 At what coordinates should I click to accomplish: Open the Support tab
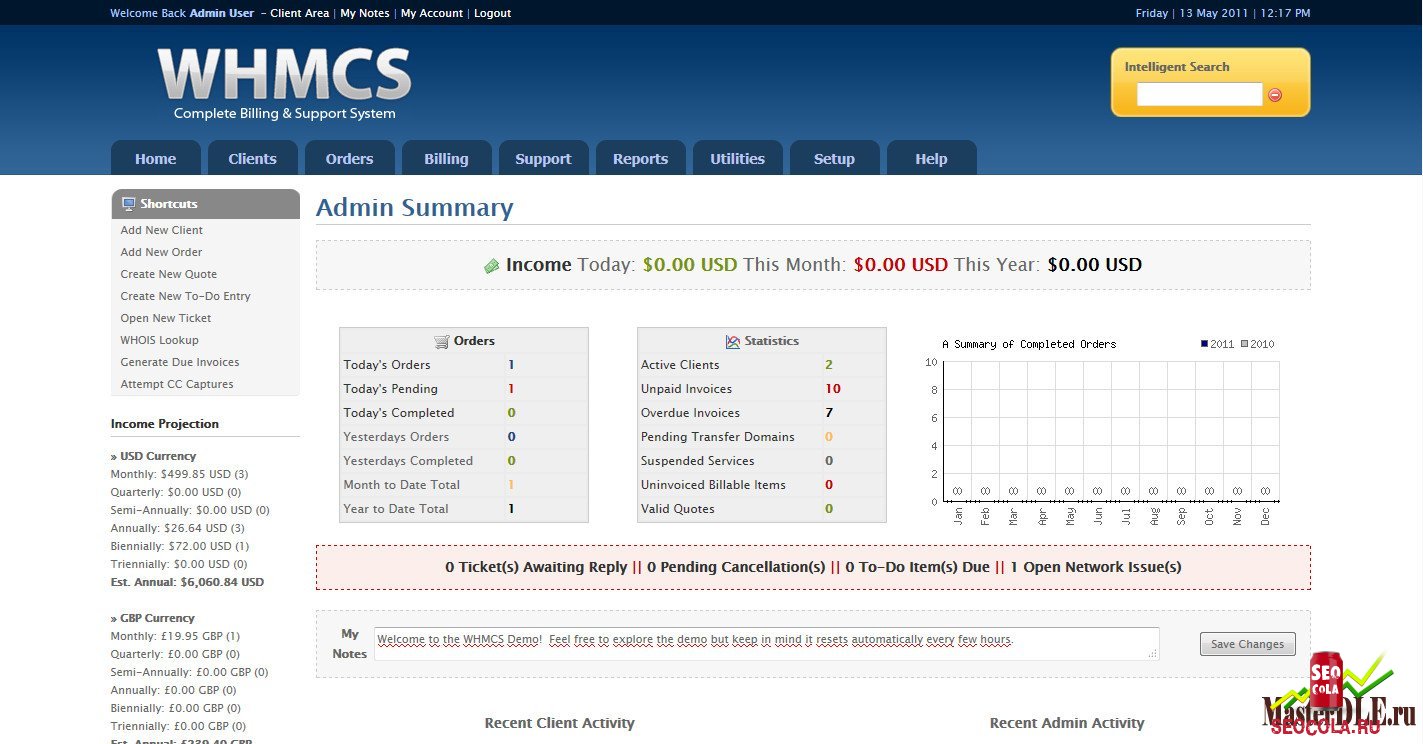tap(543, 158)
